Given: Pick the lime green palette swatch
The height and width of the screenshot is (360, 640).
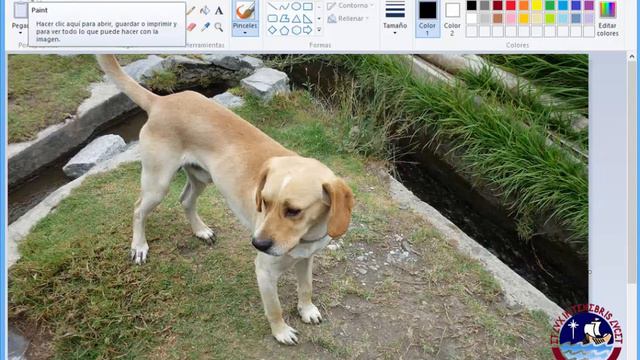Looking at the screenshot, I should 550,18.
